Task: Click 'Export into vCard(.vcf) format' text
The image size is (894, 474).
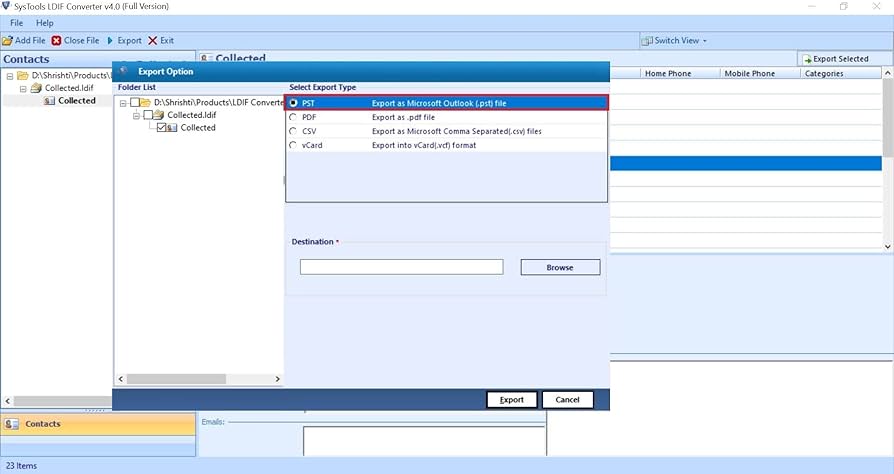Action: click(424, 145)
